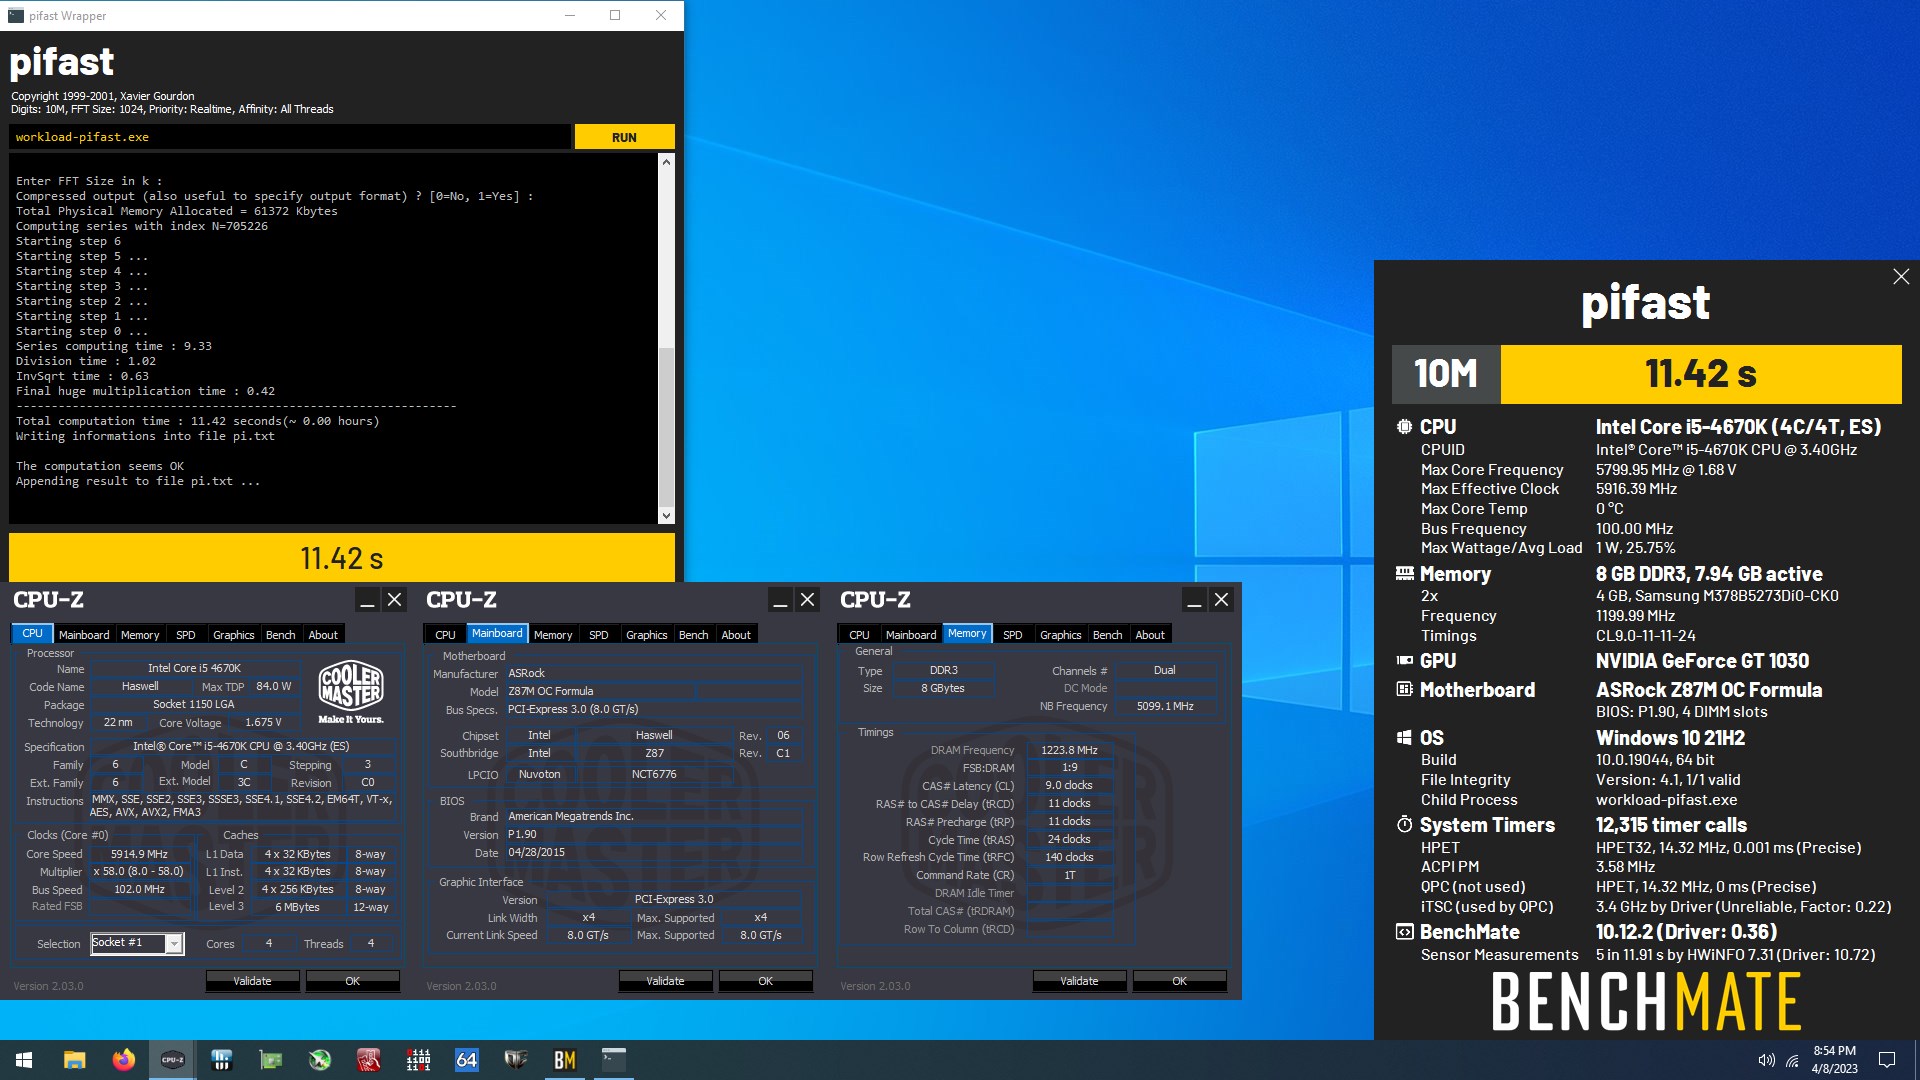This screenshot has height=1080, width=1920.
Task: Open the SPD tab in first CPU-Z window
Action: click(x=186, y=635)
